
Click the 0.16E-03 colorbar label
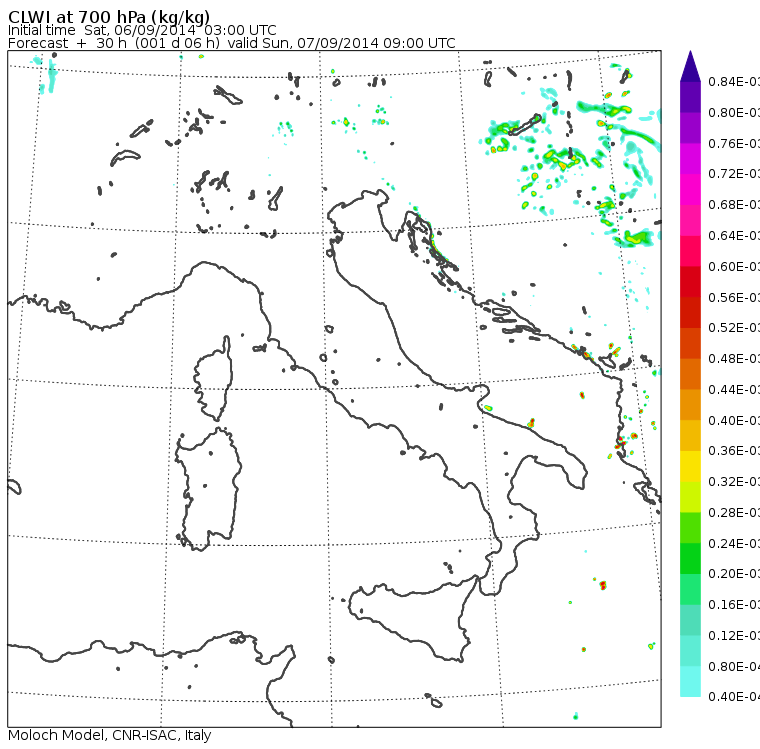[734, 605]
